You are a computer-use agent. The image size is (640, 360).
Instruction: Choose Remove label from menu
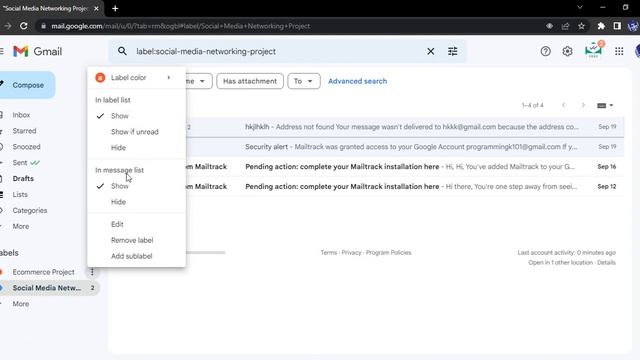136,240
